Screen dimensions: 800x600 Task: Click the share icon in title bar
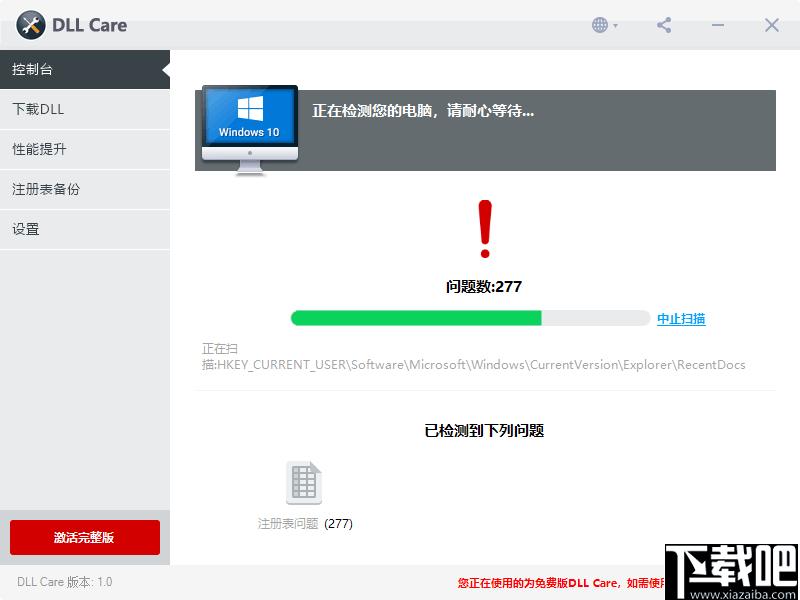click(x=664, y=25)
